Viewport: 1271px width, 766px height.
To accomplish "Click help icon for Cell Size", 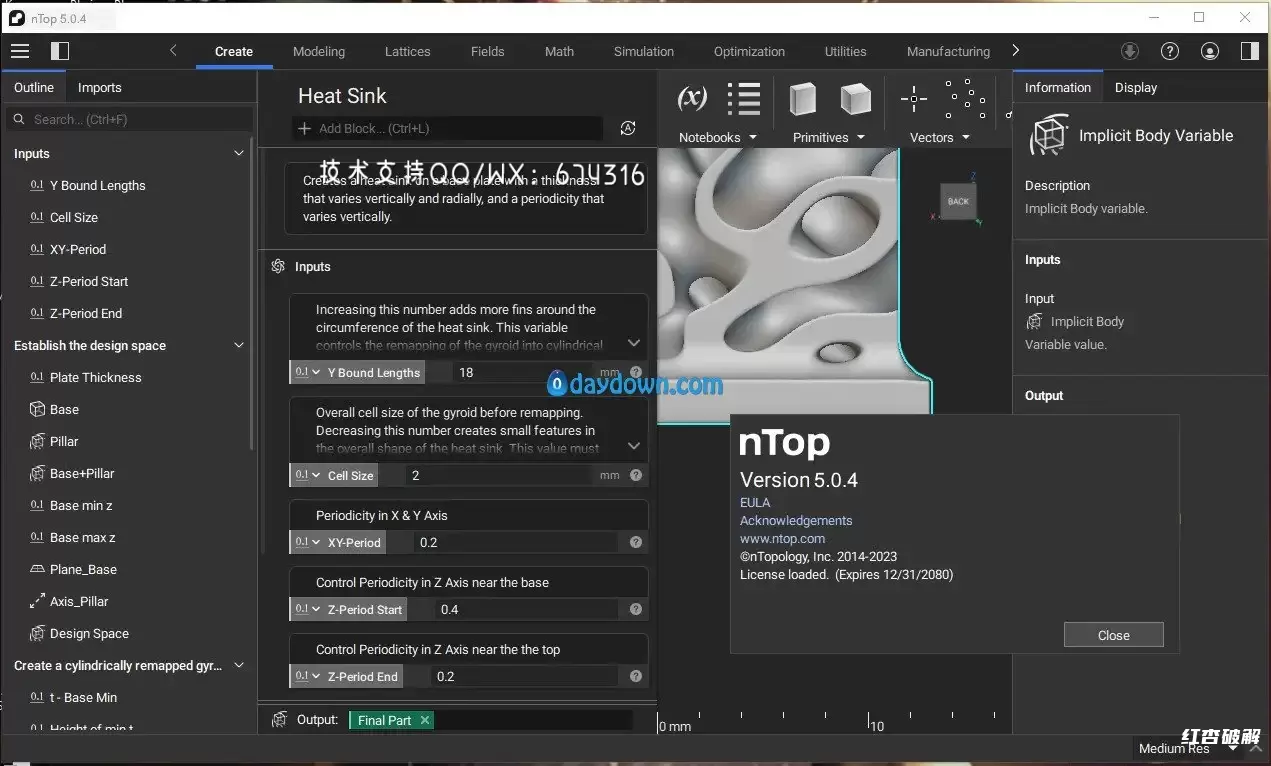I will [x=636, y=476].
